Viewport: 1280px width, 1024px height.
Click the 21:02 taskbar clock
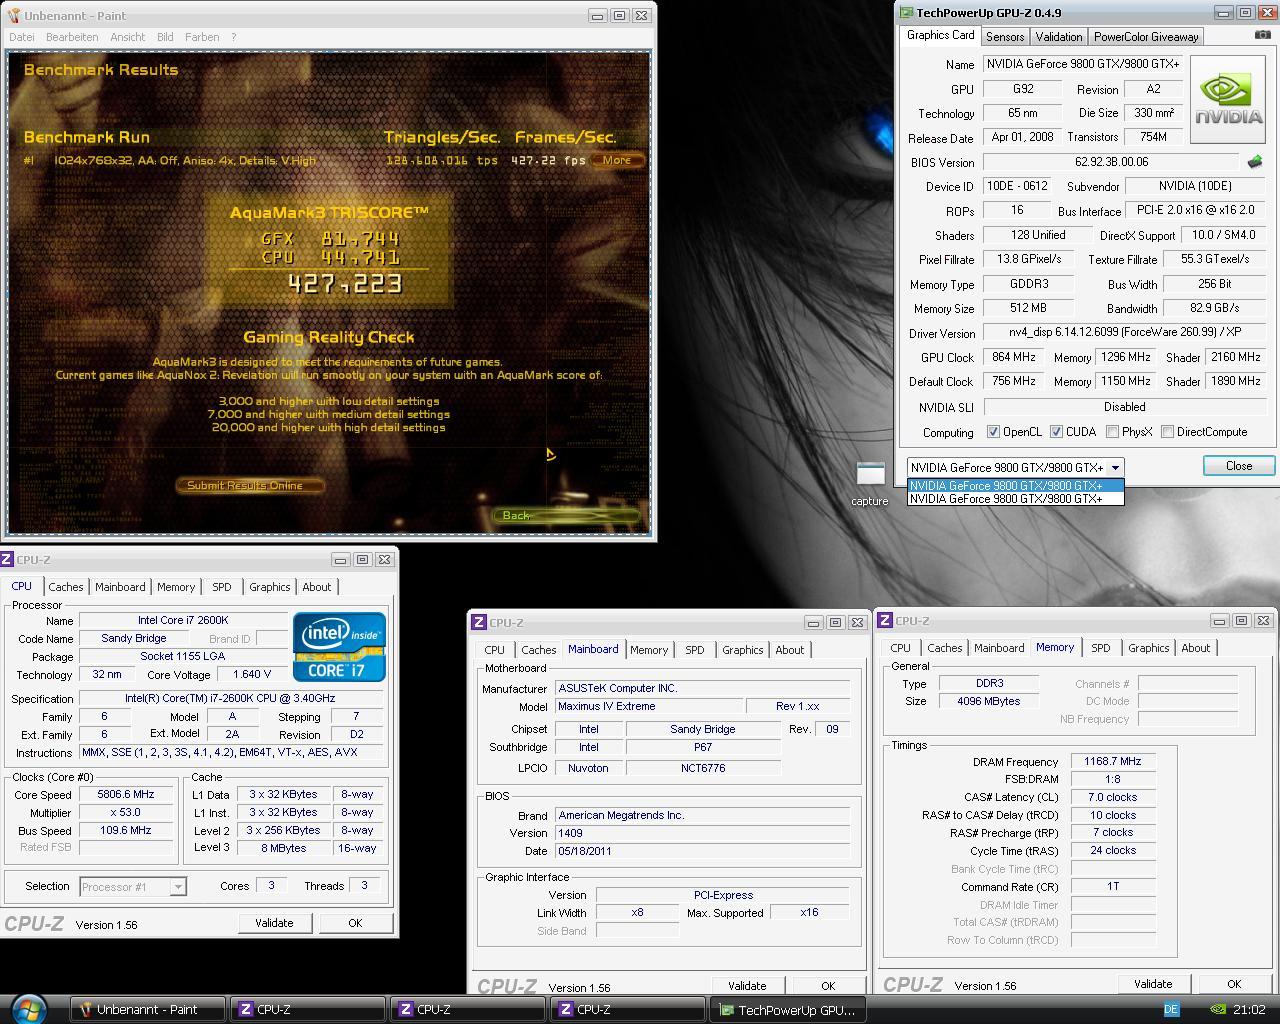tap(1250, 1010)
